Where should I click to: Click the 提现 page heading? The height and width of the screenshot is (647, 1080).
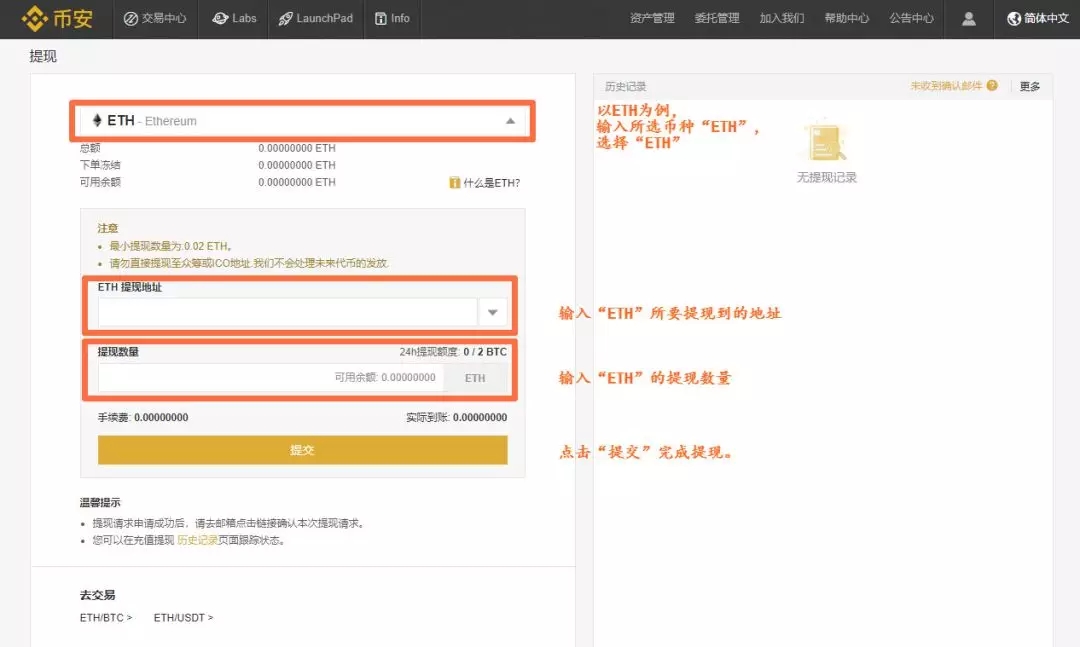43,56
